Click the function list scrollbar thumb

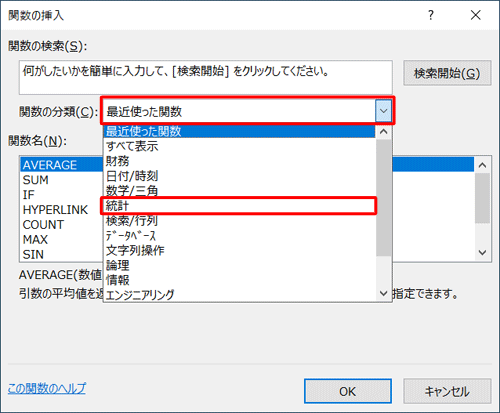[x=482, y=198]
